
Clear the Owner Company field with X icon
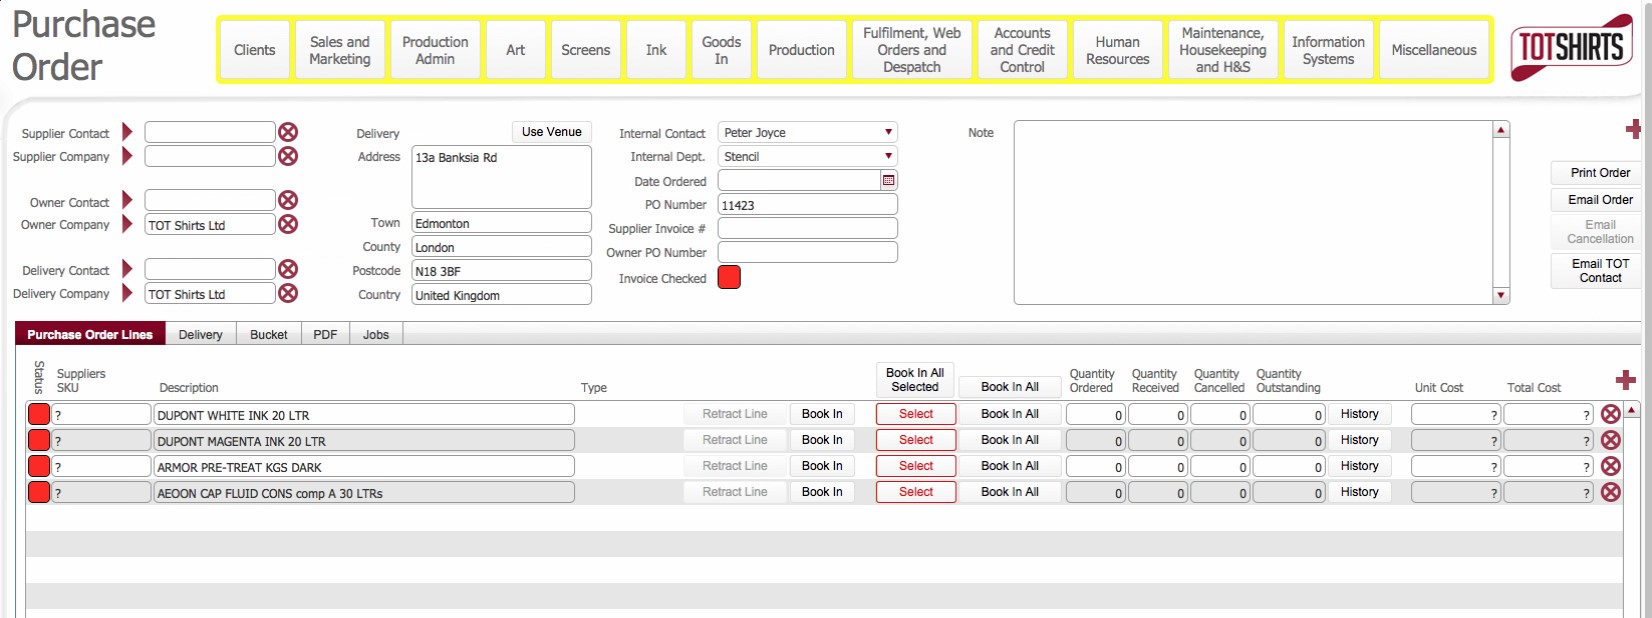click(x=288, y=224)
